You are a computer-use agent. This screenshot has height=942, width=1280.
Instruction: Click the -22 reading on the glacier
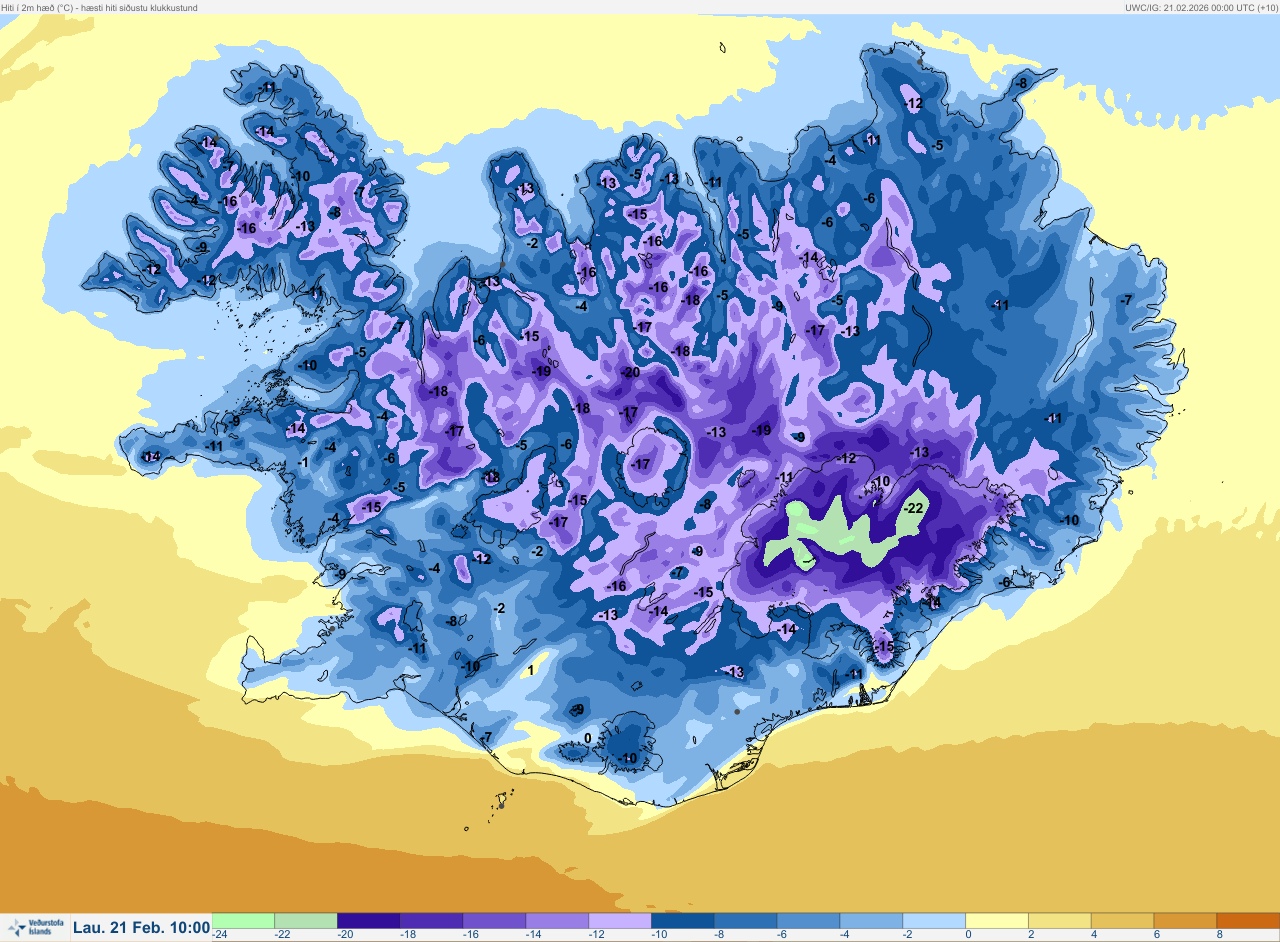pos(913,508)
